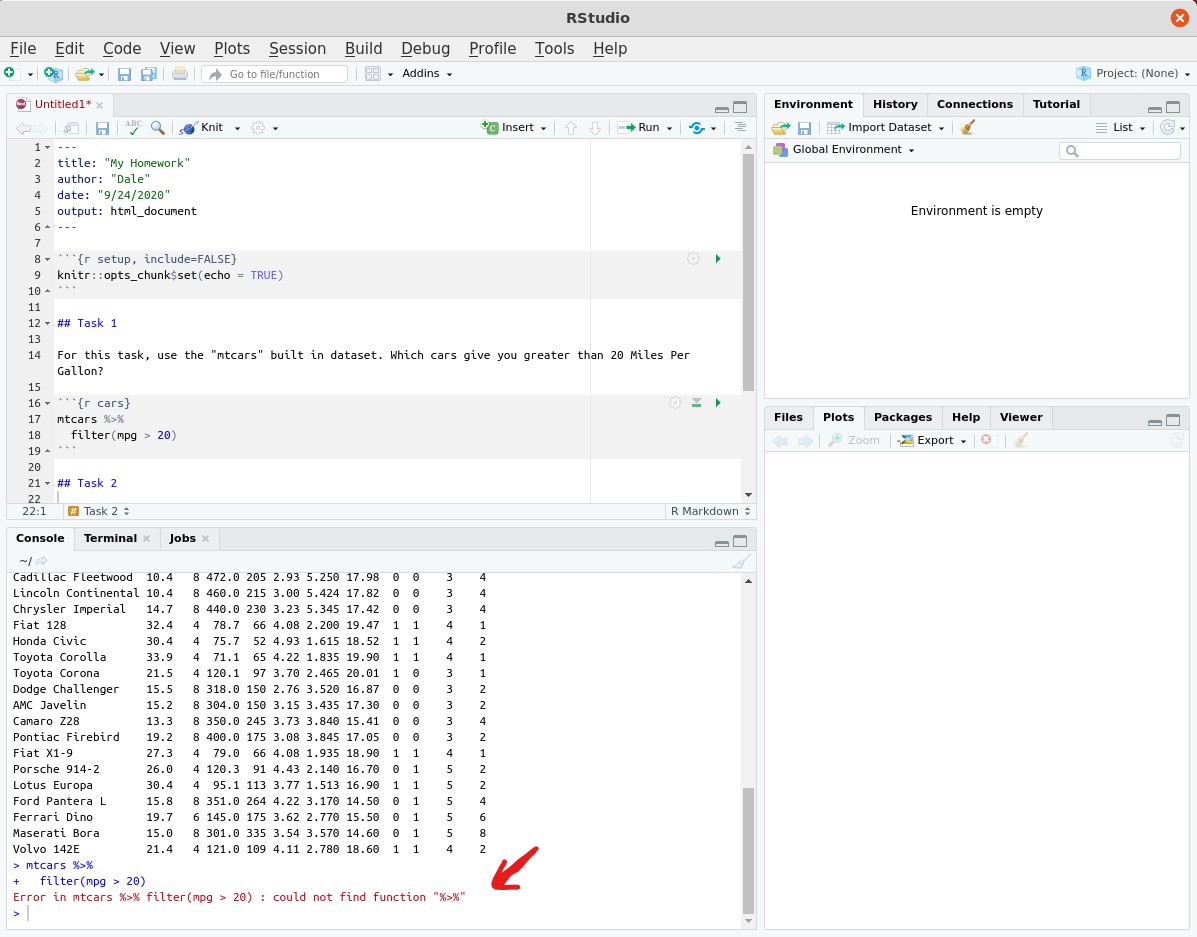
Task: Click Zoom in Plots pane
Action: pos(854,440)
